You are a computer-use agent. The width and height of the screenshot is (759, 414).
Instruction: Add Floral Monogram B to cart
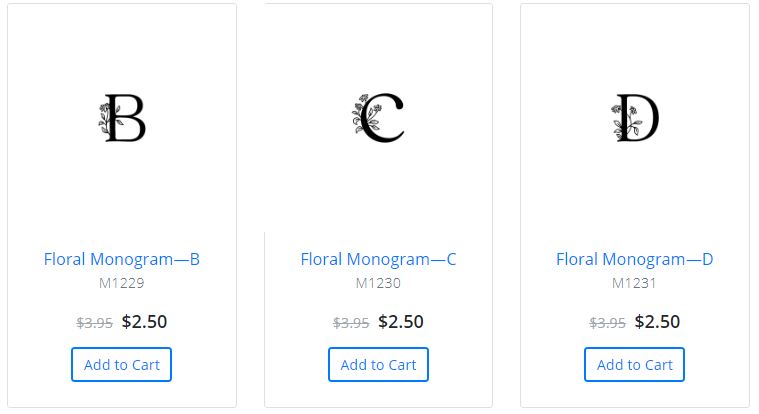tap(121, 364)
